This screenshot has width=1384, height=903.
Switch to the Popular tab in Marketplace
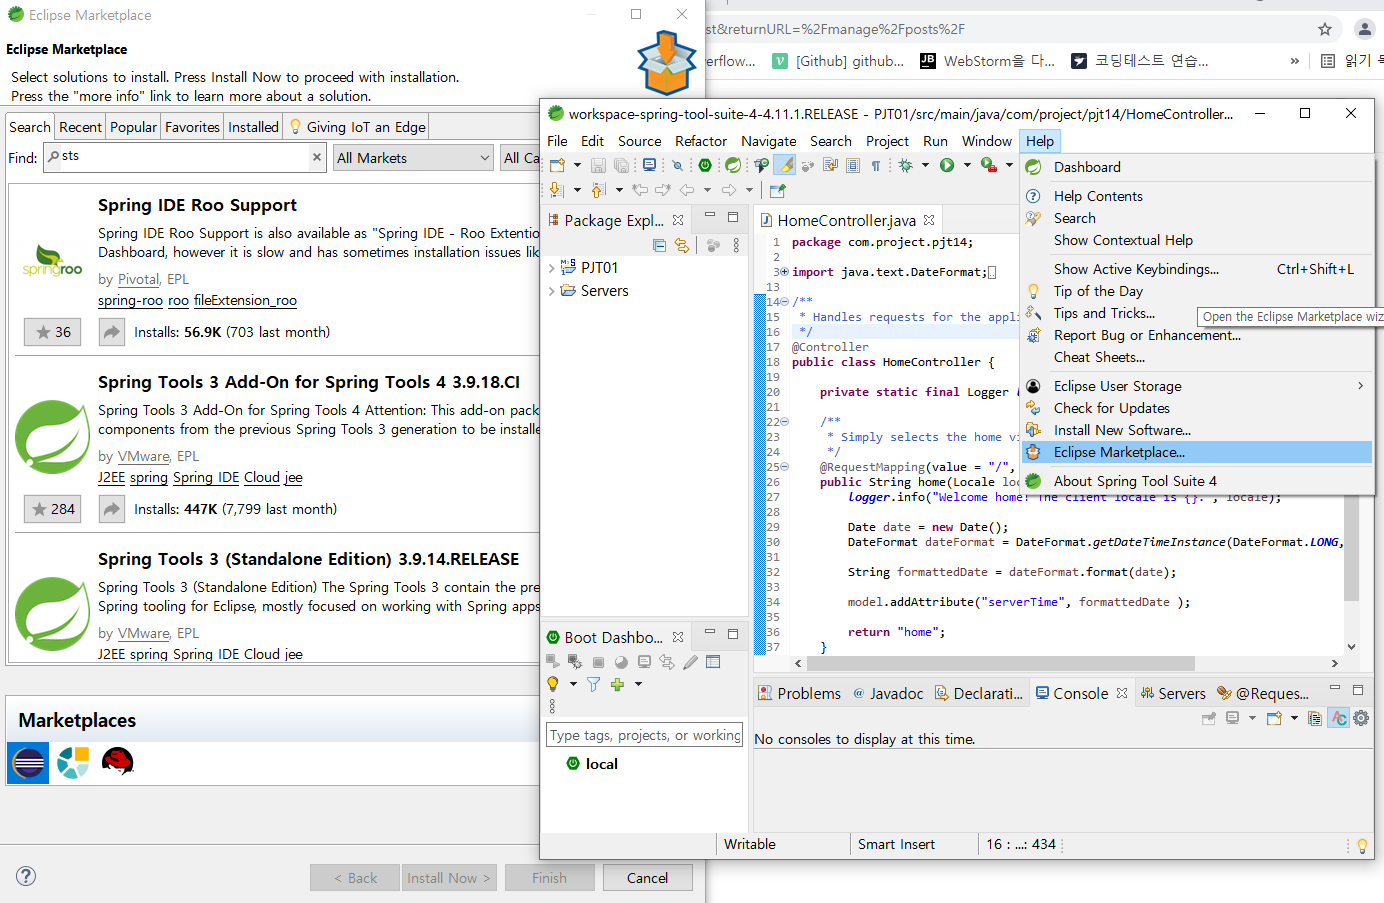133,127
